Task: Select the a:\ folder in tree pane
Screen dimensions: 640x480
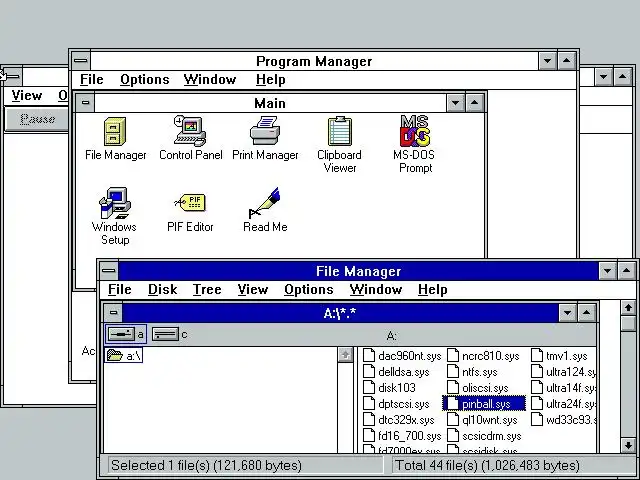Action: coord(124,356)
